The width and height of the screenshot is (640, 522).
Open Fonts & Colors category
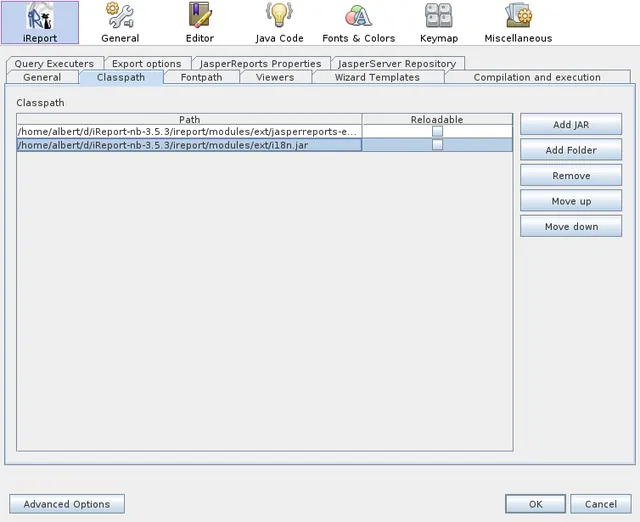(358, 22)
